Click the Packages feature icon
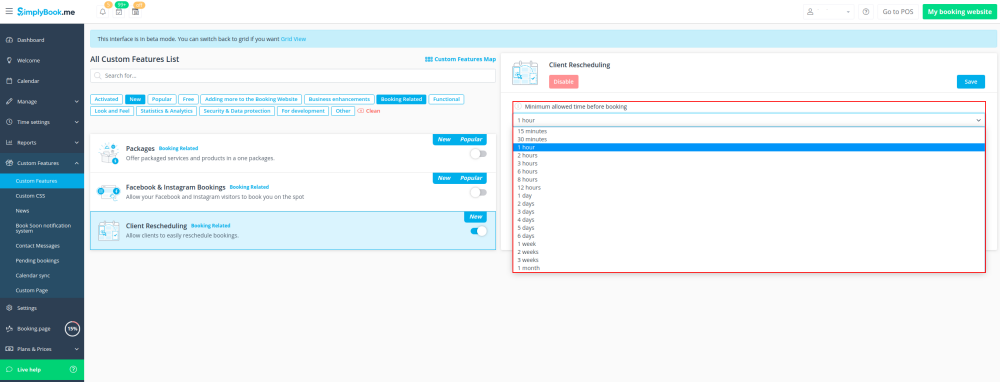 (108, 153)
